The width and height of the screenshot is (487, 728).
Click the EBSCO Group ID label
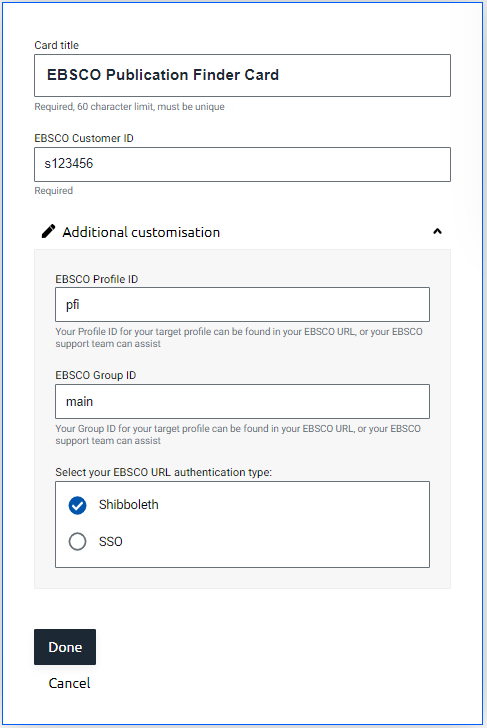96,375
